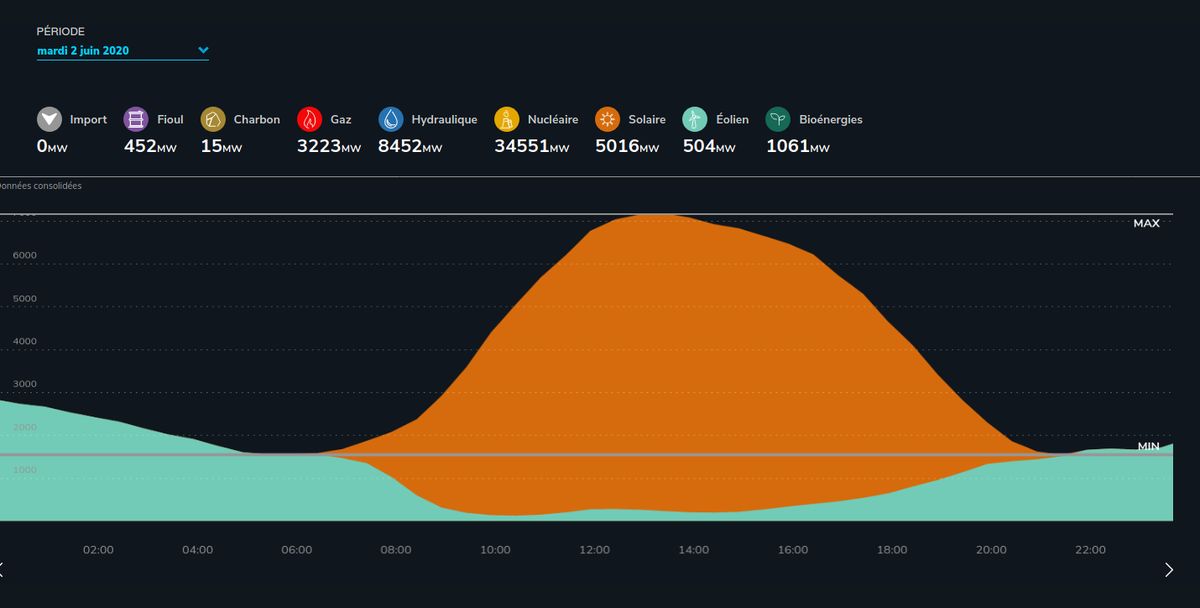Select the Éolien wind turbine icon
1200x608 pixels.
point(695,120)
